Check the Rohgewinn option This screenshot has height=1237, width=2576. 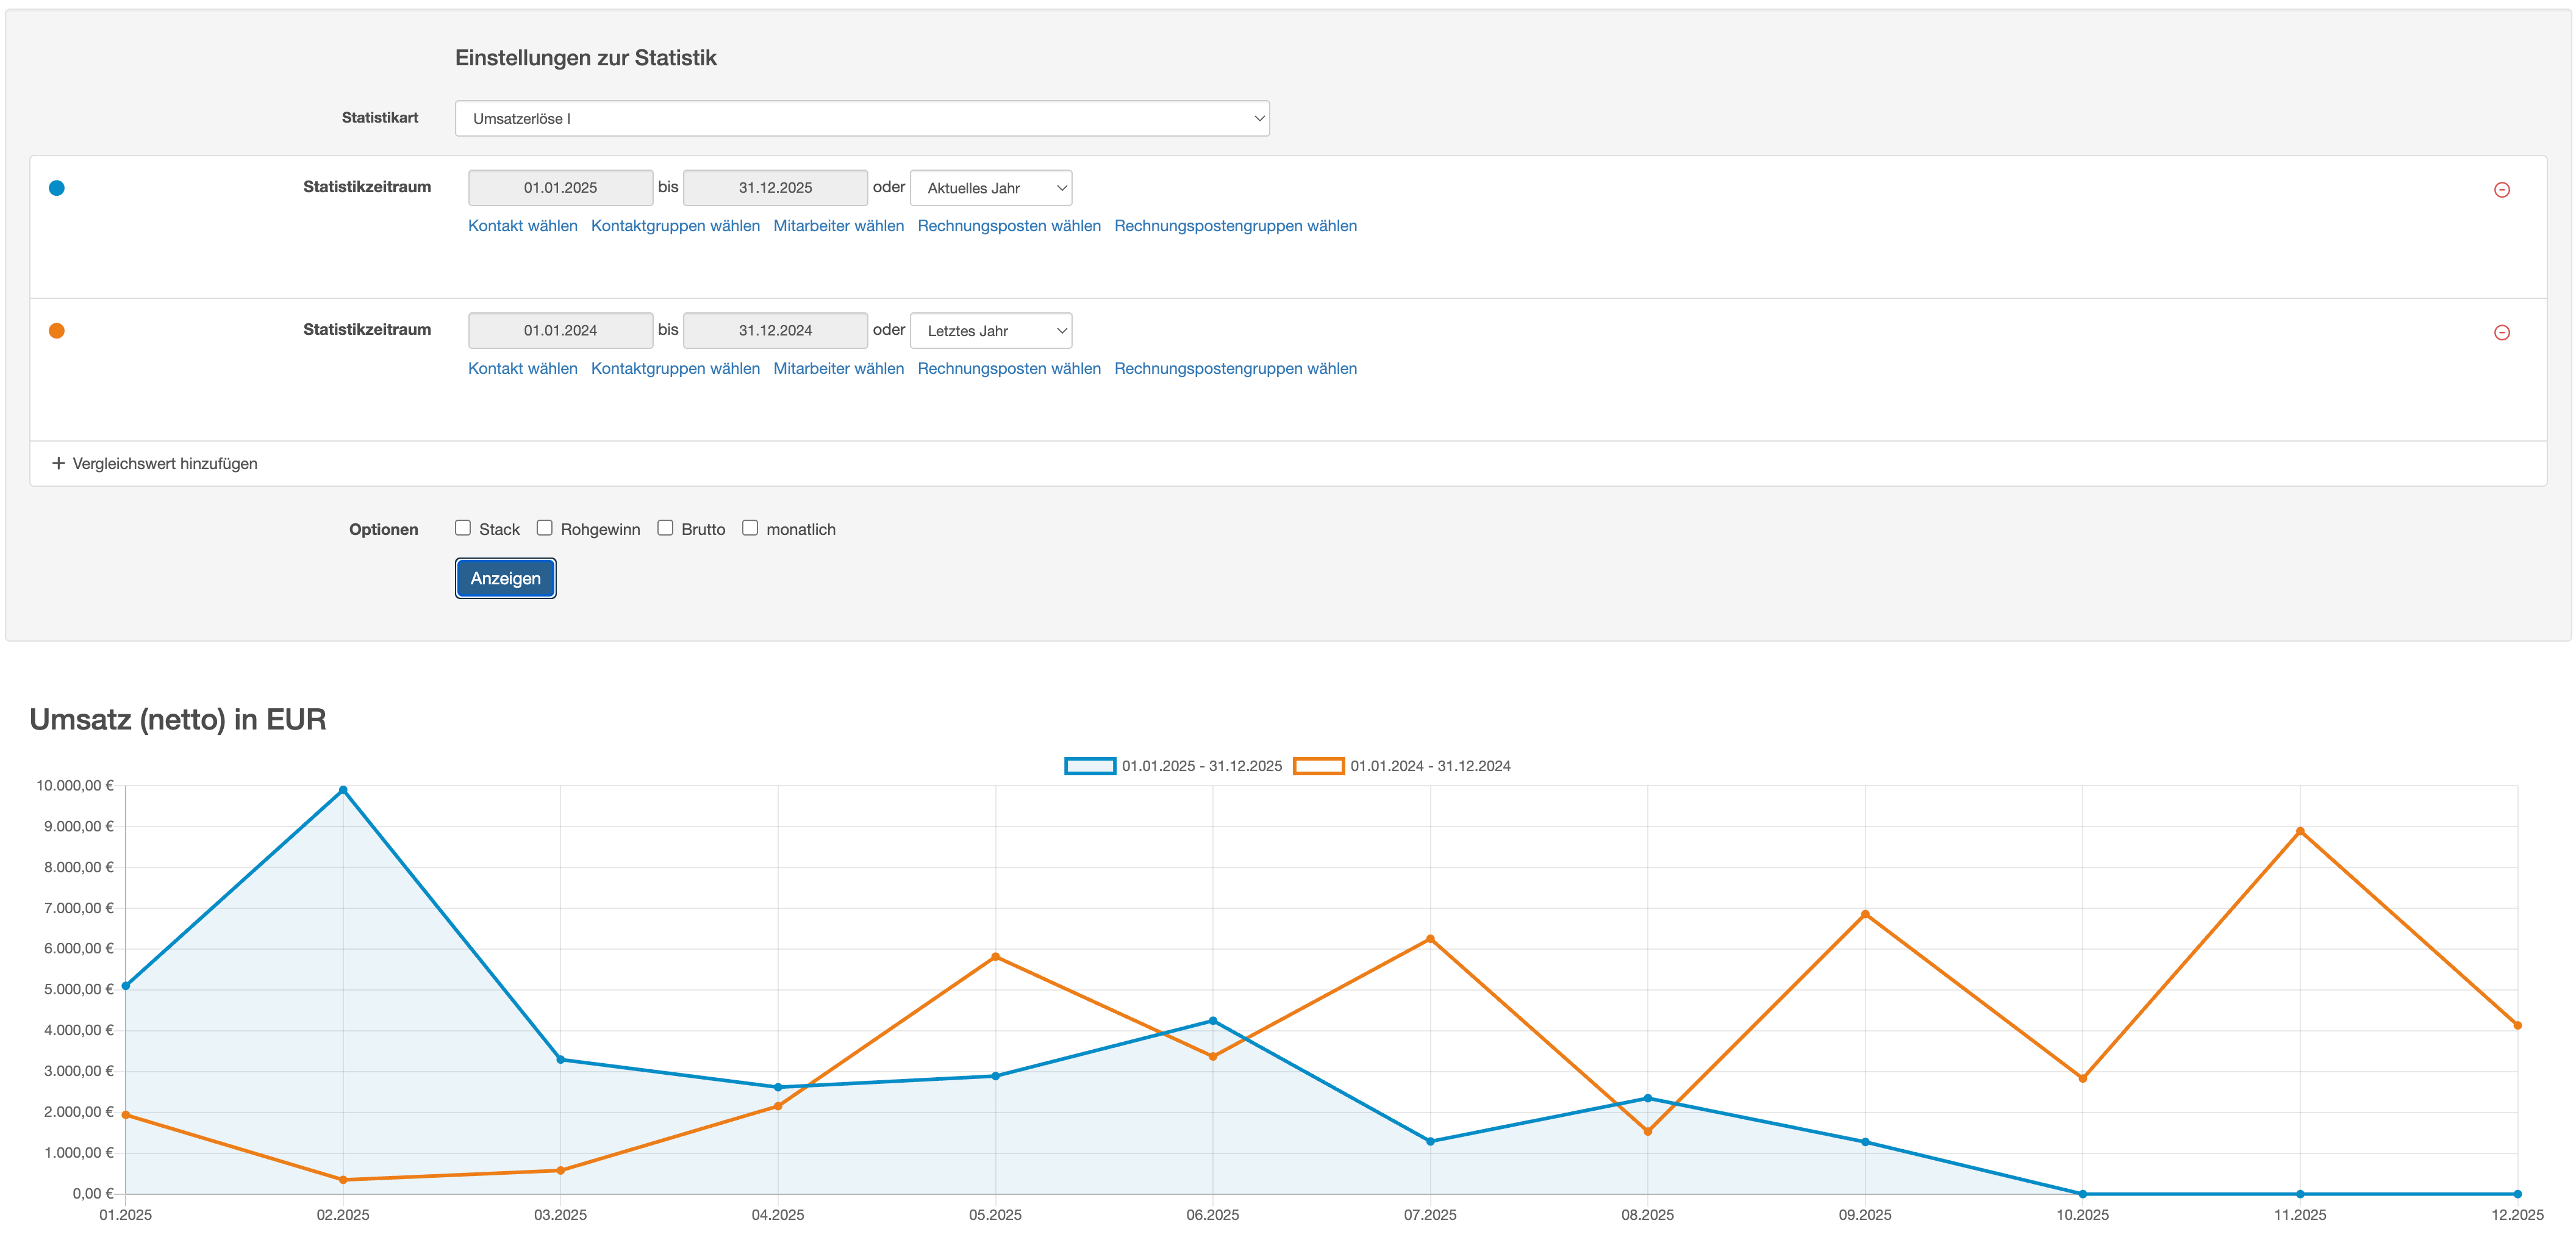tap(545, 528)
